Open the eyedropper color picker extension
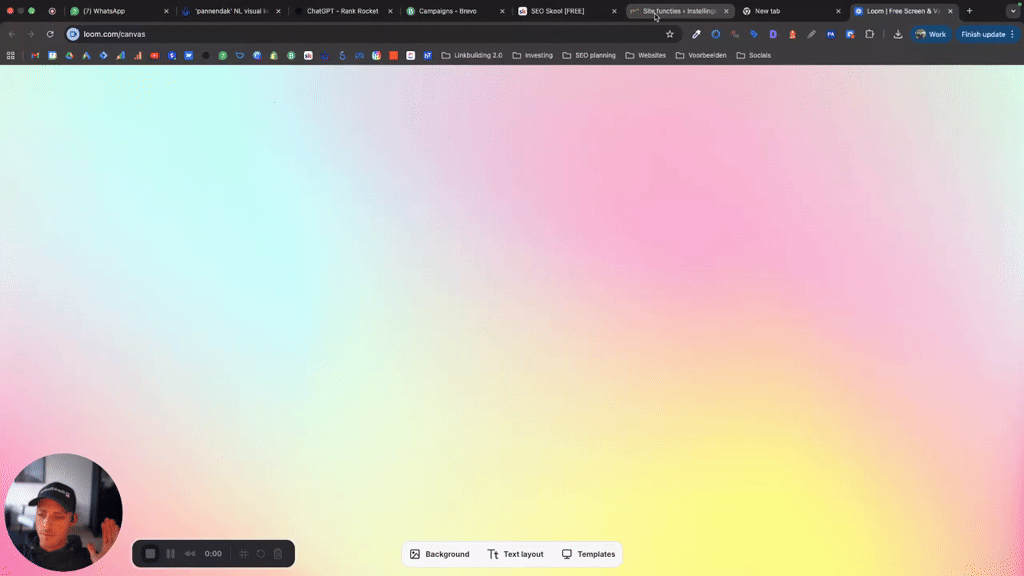Screen dimensions: 1024x576 696,34
